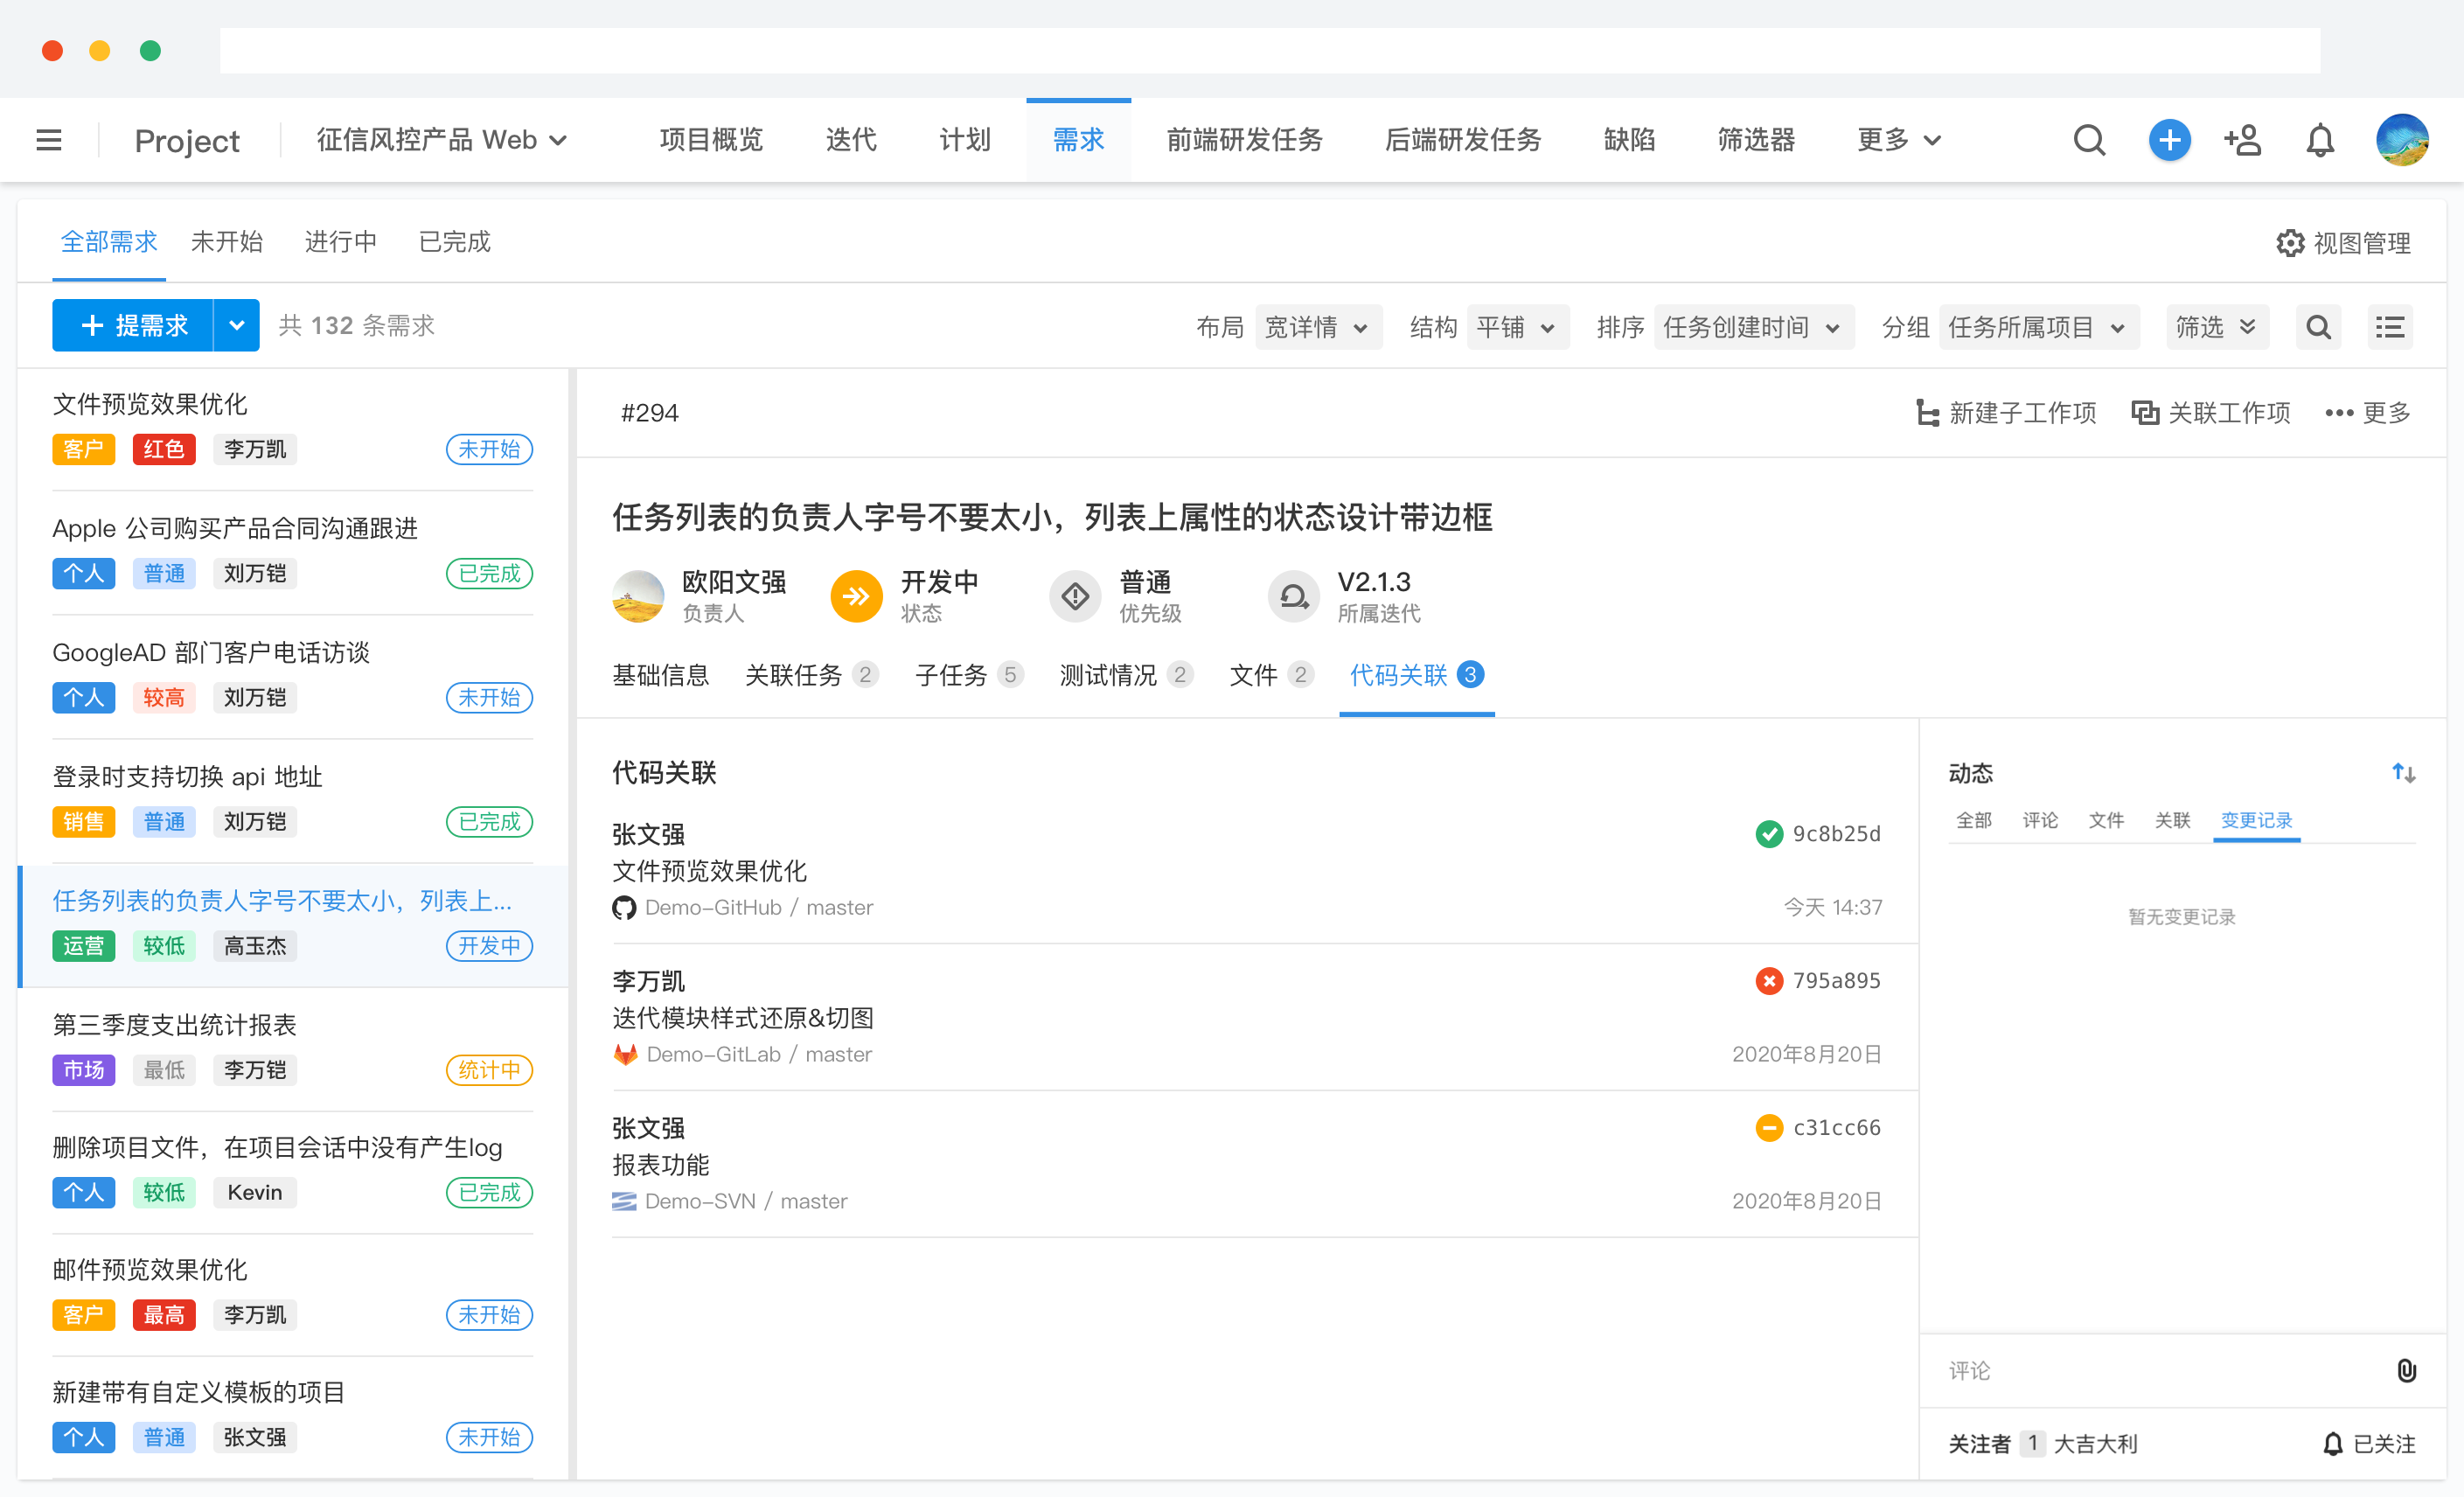Switch to the 缺陷 navigation tab
This screenshot has width=2464, height=1497.
point(1629,140)
